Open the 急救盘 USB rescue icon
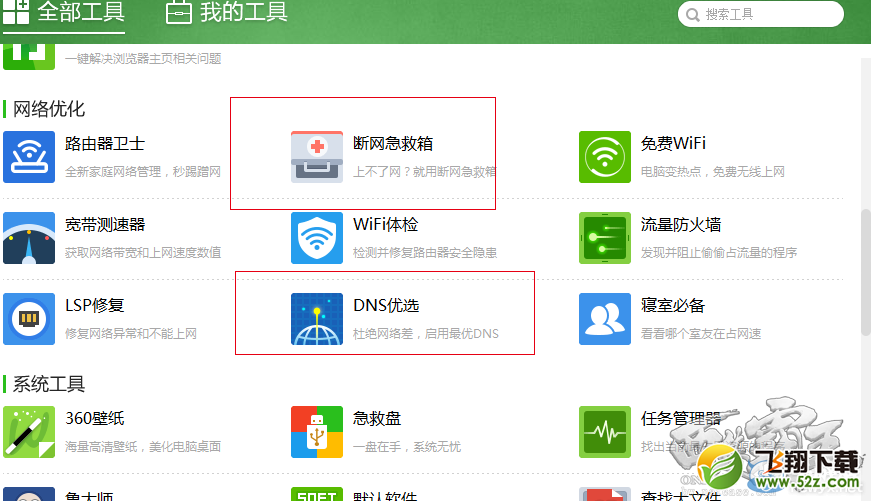 point(317,431)
